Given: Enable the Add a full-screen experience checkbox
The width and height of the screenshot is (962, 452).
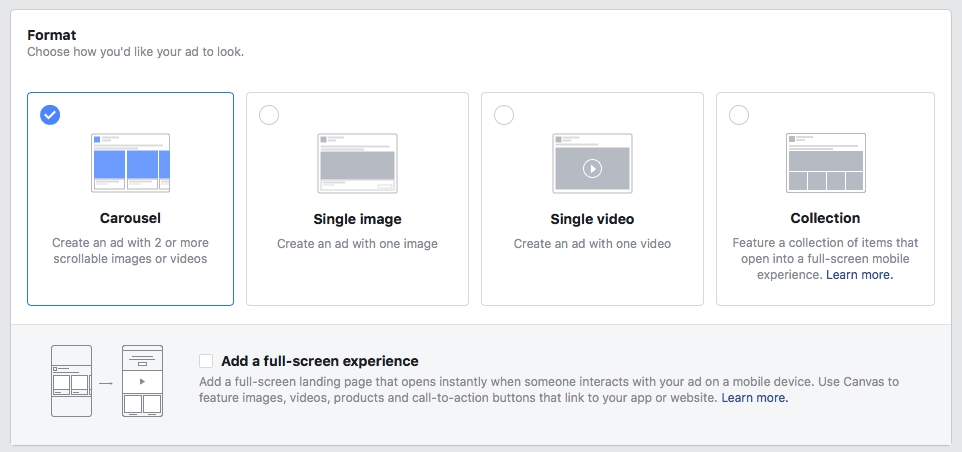Looking at the screenshot, I should click(x=206, y=361).
